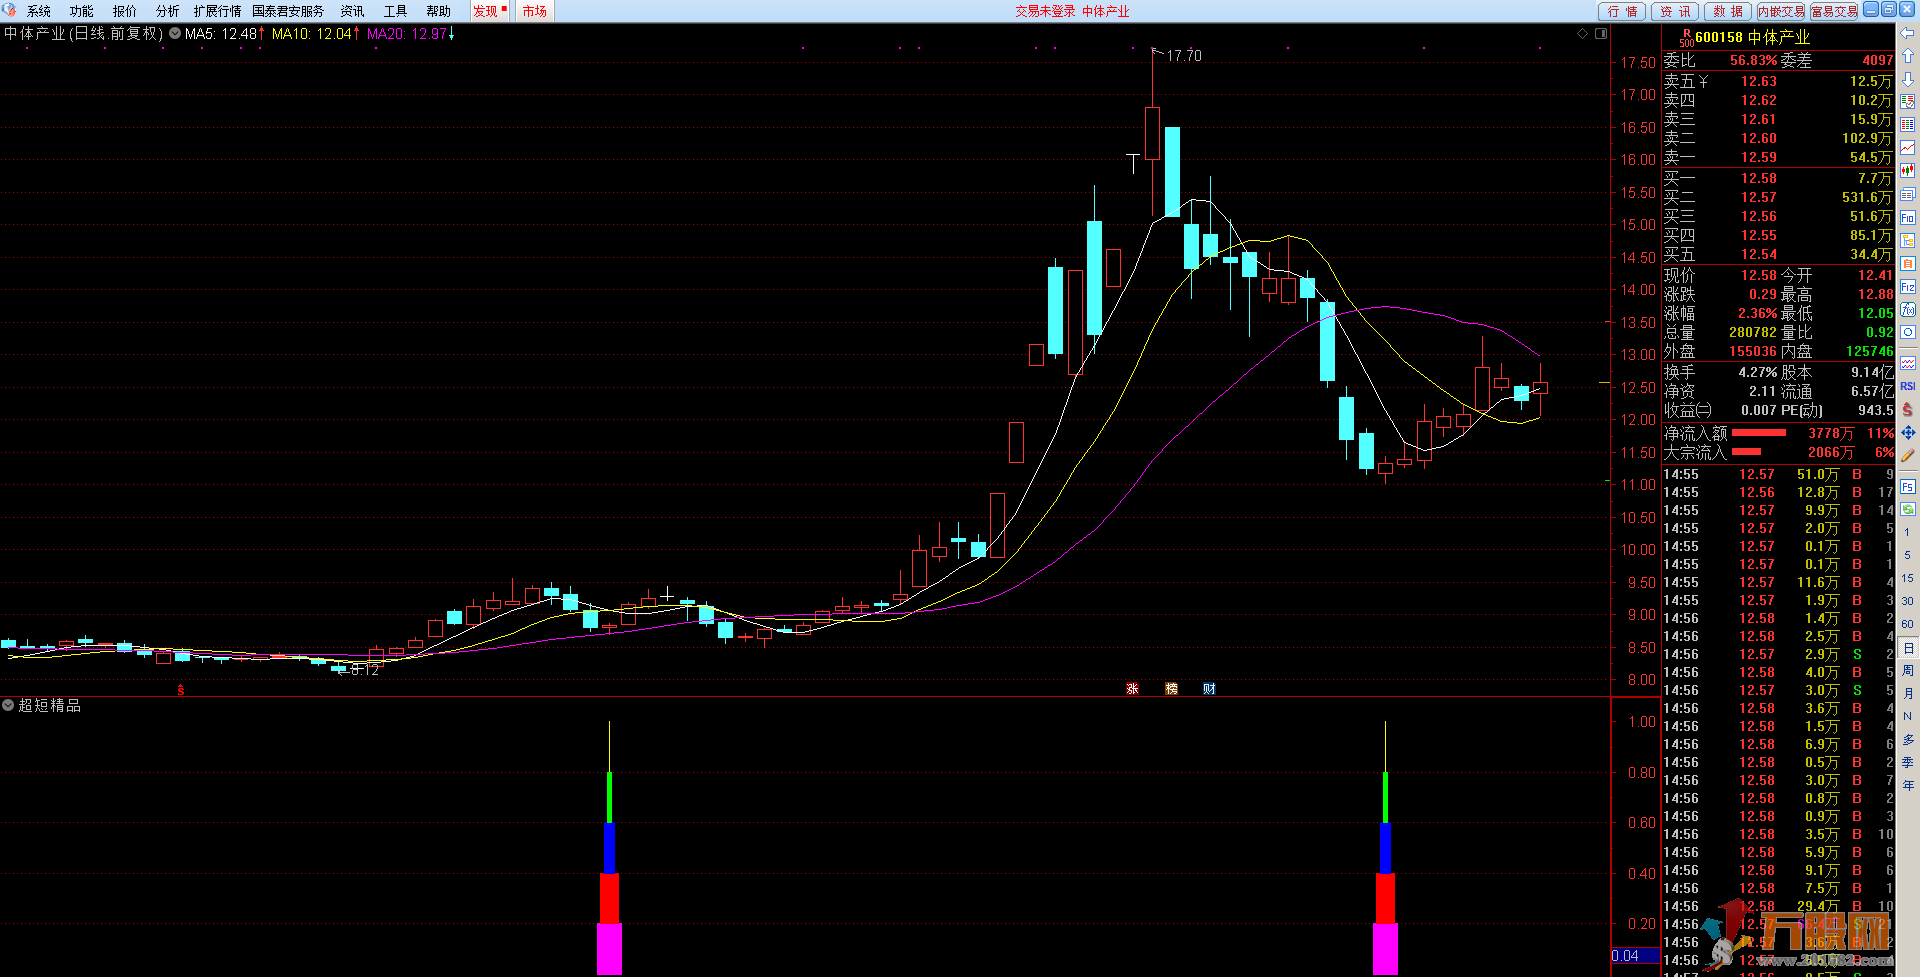Click the RSI indicator icon
The image size is (1920, 977).
[x=1908, y=386]
